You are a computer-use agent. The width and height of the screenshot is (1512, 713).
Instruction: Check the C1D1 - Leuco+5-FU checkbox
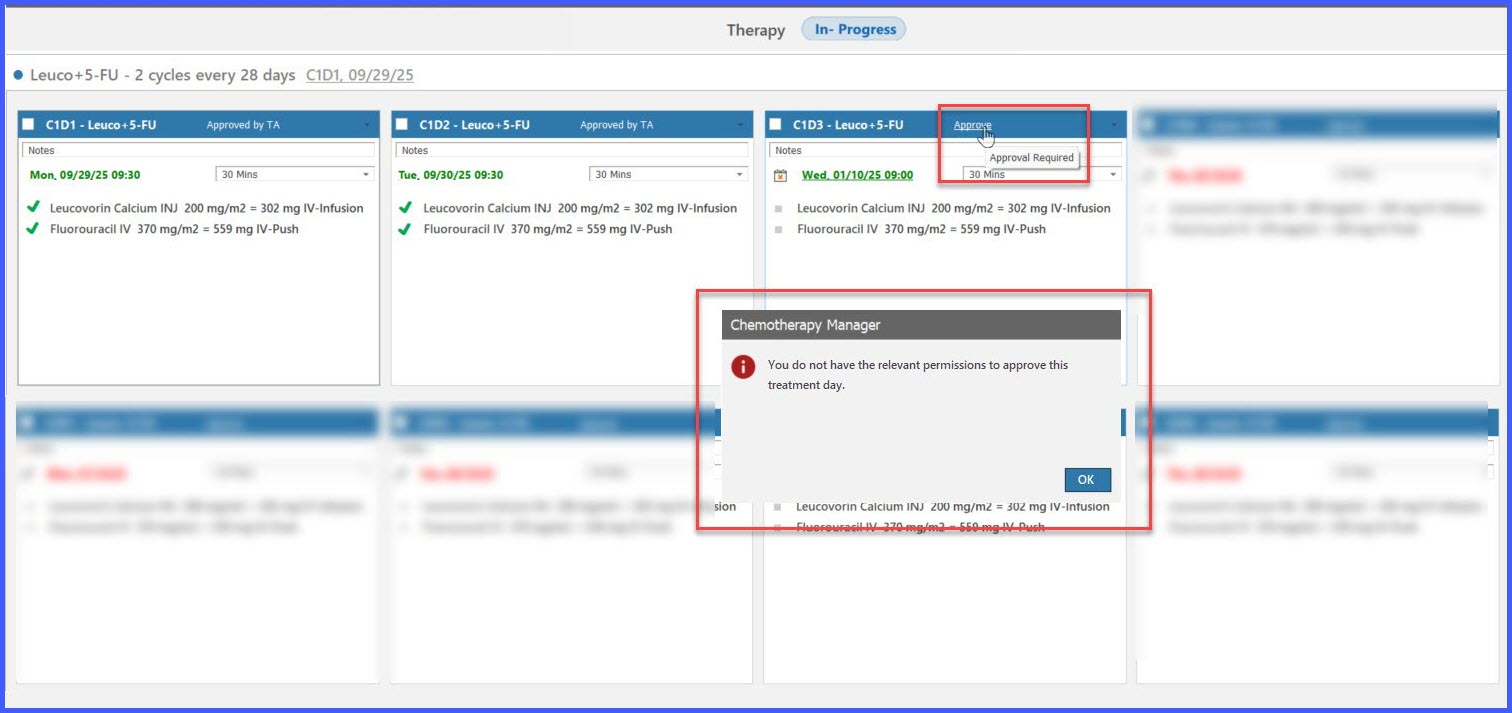(x=28, y=125)
